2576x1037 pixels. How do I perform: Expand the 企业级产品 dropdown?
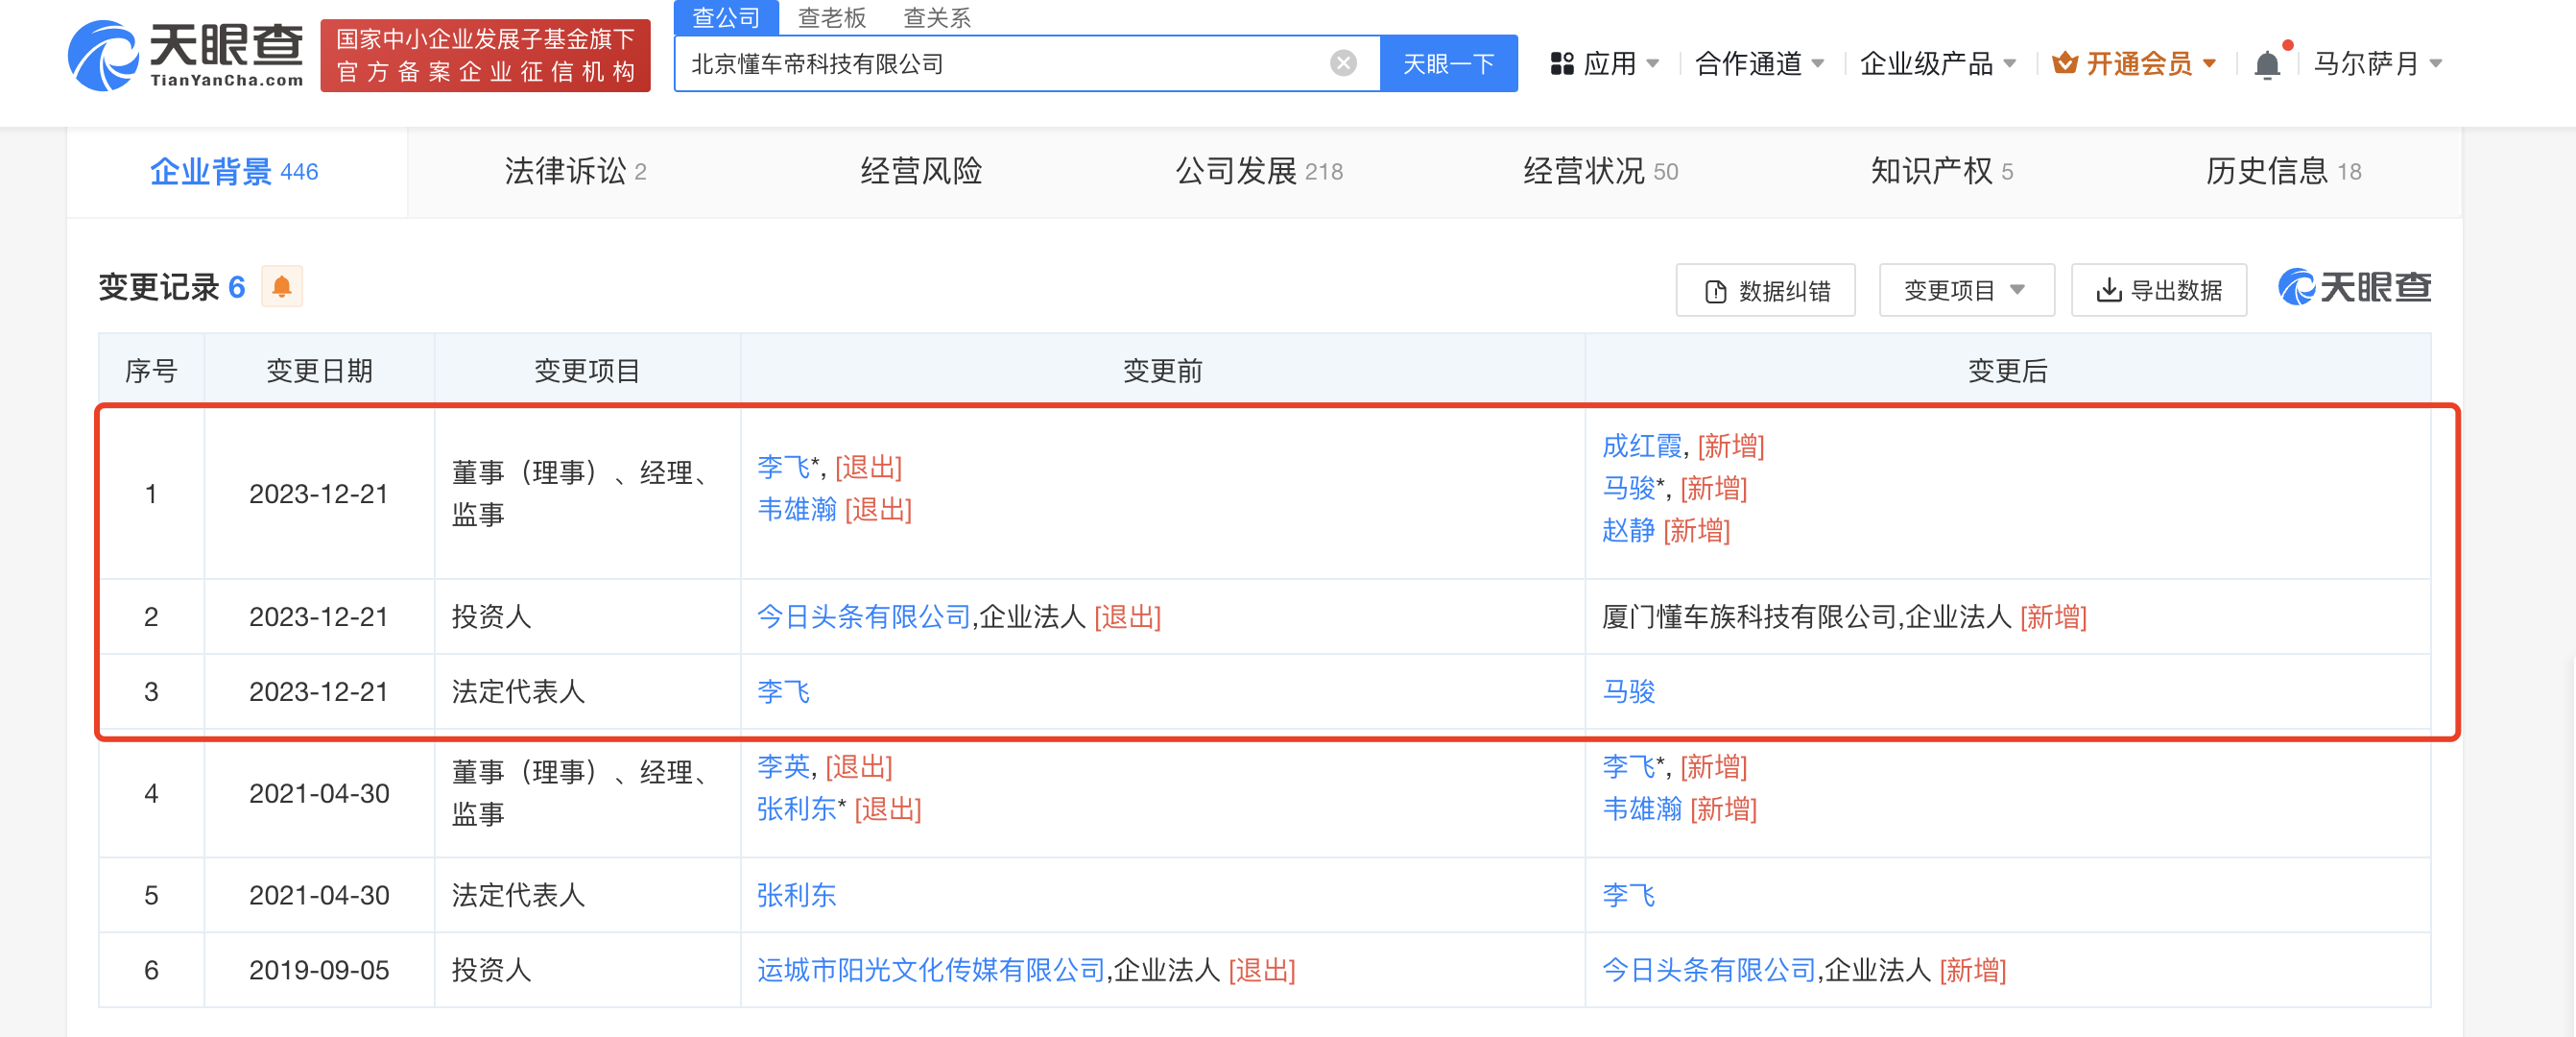[1936, 64]
